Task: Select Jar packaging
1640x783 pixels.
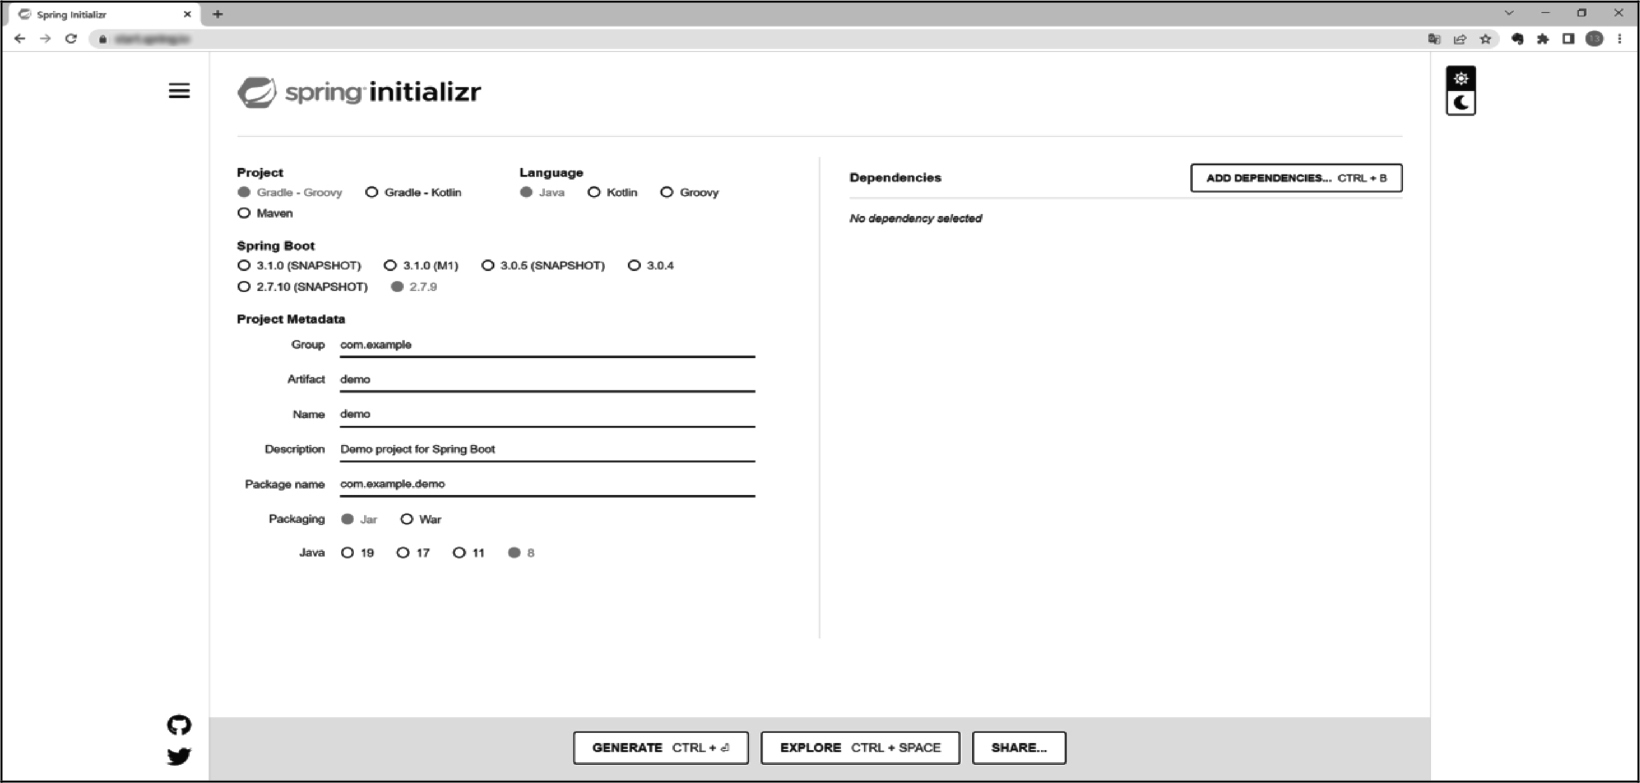Action: pyautogui.click(x=359, y=519)
